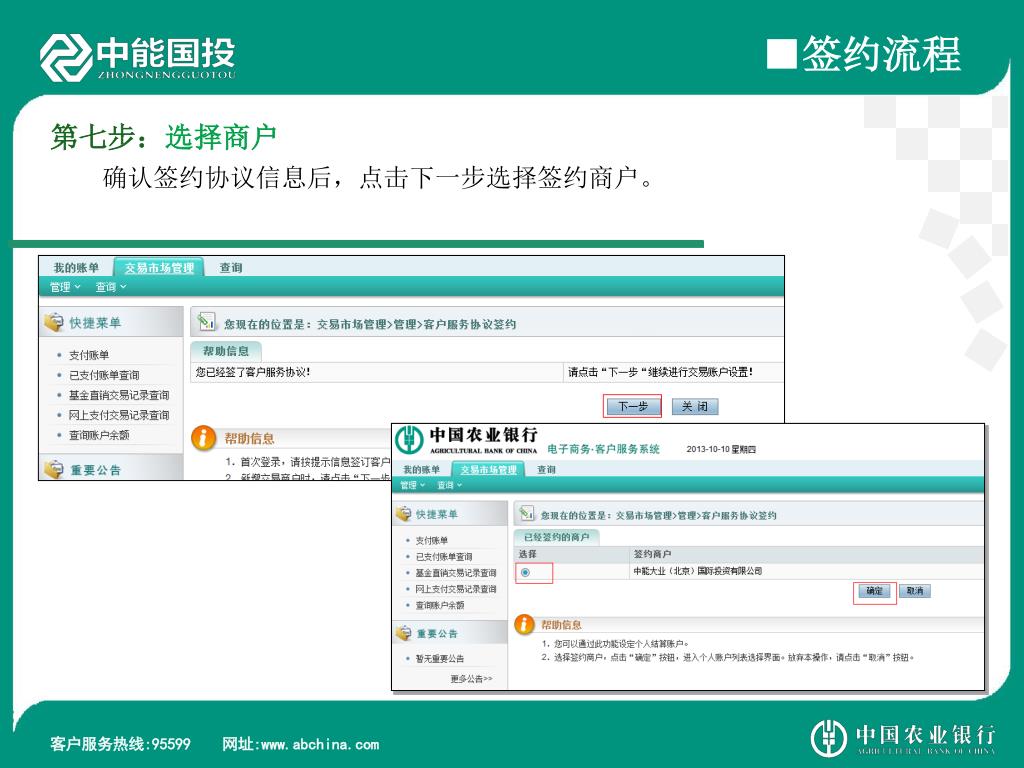Click 选择 column header in merchant table
The height and width of the screenshot is (768, 1024).
[x=528, y=554]
